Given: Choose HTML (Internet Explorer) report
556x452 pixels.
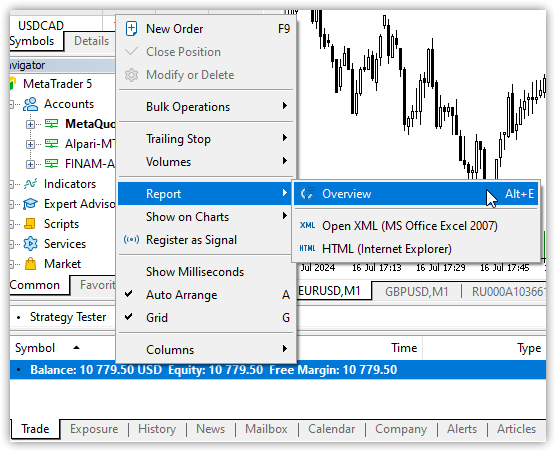Looking at the screenshot, I should point(416,249).
